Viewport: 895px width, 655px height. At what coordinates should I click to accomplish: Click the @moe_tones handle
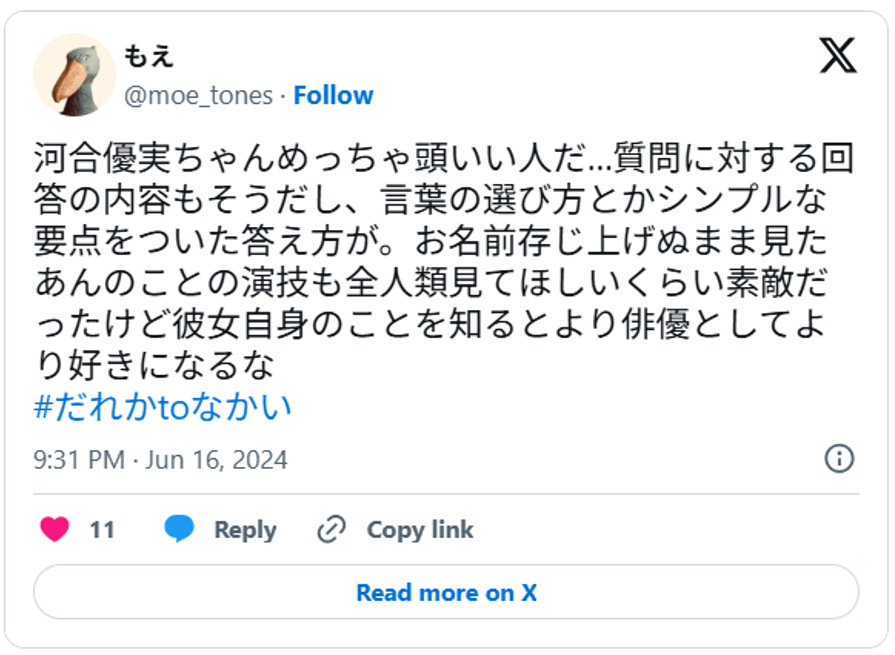(198, 95)
